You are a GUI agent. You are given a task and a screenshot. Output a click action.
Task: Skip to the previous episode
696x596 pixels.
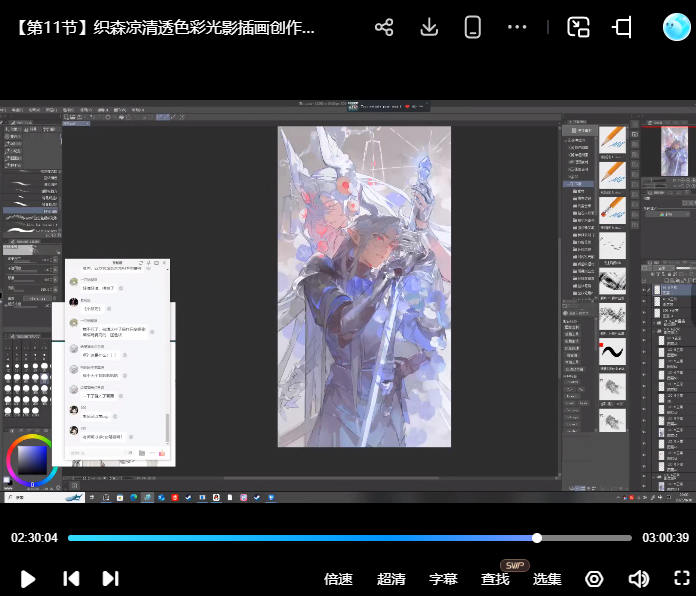(x=71, y=578)
